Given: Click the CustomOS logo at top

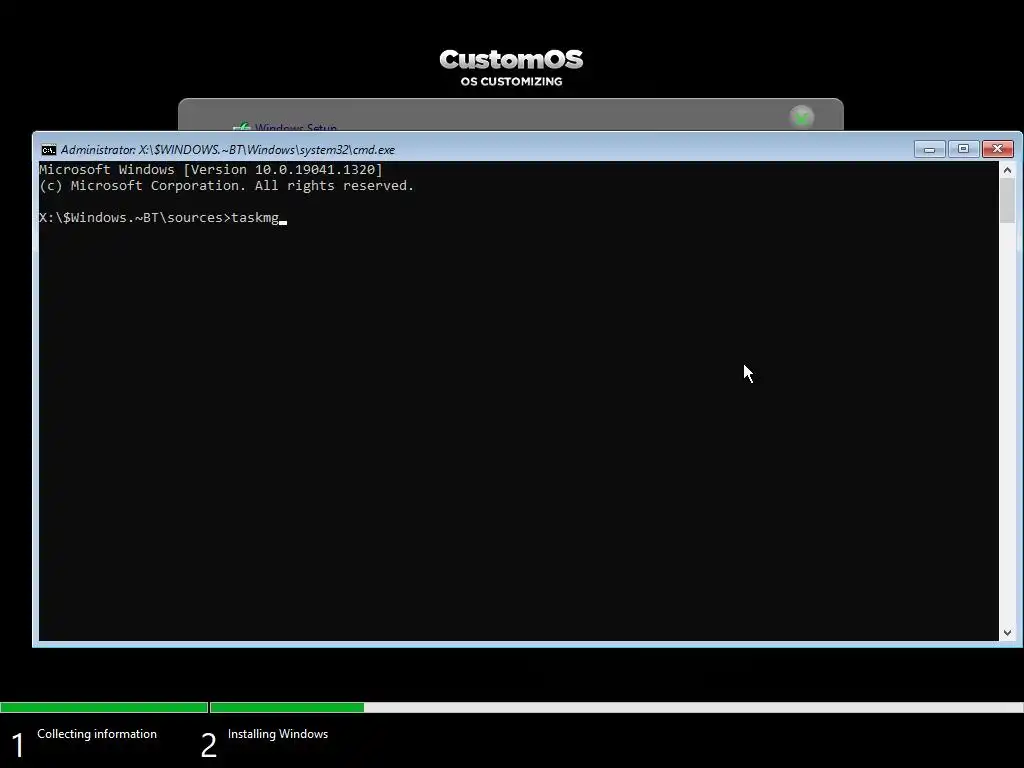Looking at the screenshot, I should pyautogui.click(x=511, y=59).
